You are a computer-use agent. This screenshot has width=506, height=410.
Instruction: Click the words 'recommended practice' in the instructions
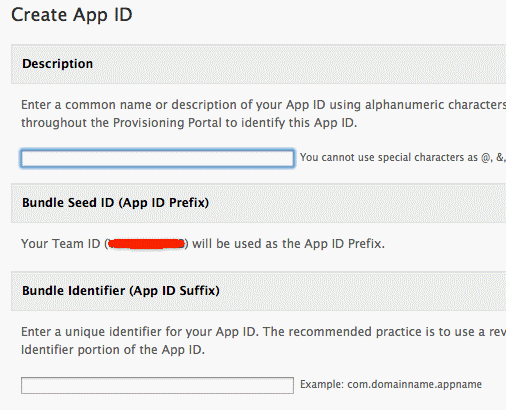(x=361, y=332)
